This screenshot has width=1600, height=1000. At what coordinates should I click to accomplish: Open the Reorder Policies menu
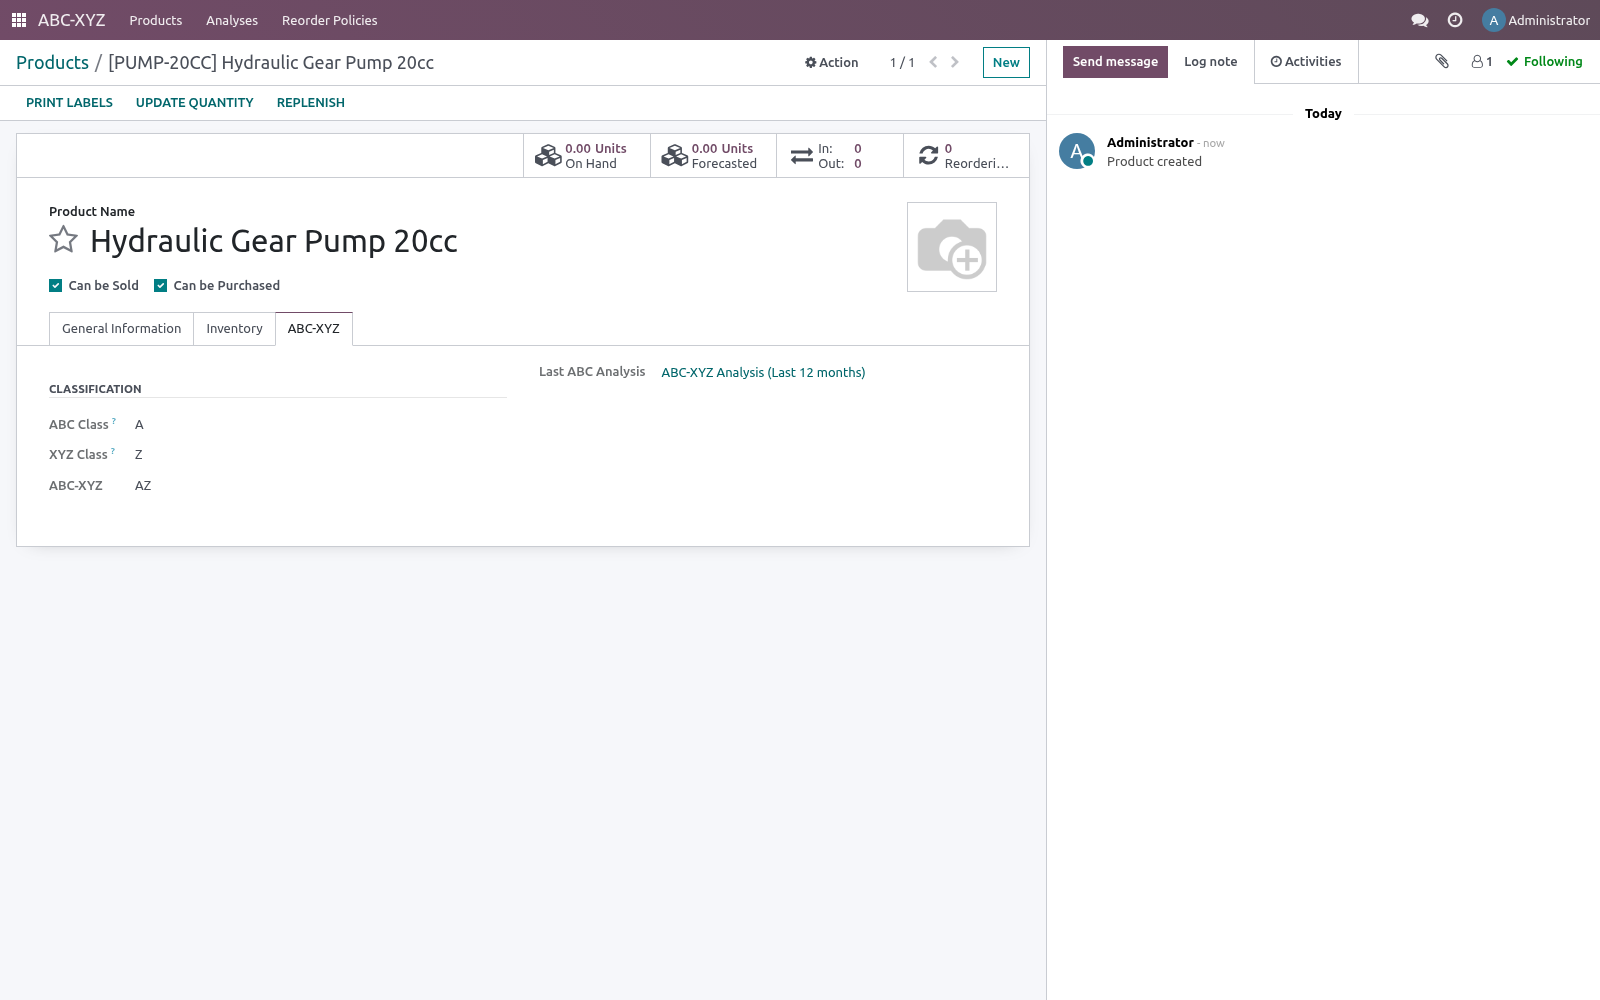(330, 20)
